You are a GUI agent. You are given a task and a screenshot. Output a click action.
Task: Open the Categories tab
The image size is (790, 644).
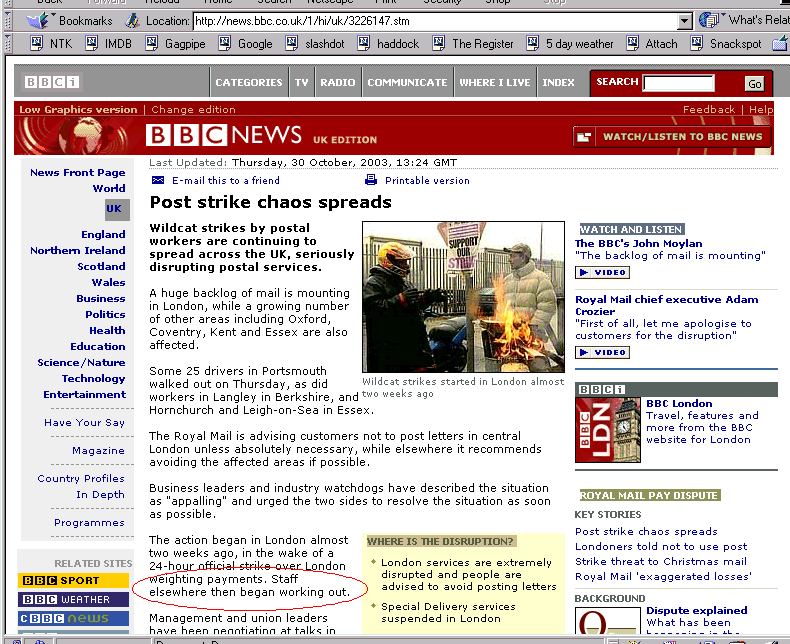pos(249,82)
